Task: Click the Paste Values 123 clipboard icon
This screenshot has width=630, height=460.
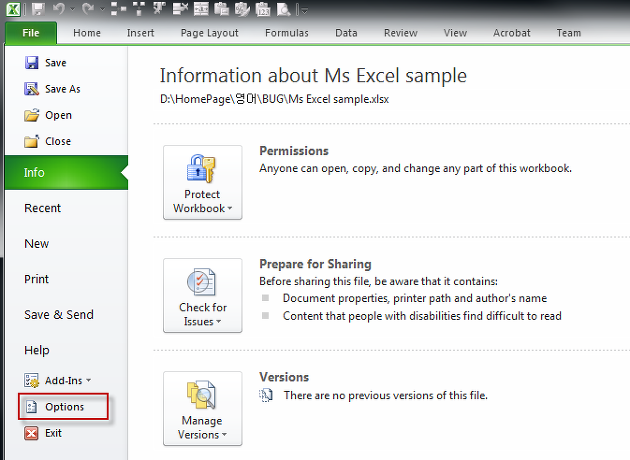Action: (x=263, y=9)
